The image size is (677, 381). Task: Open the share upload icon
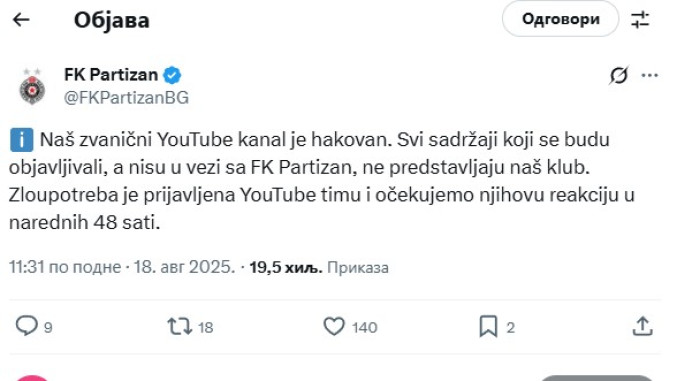642,326
